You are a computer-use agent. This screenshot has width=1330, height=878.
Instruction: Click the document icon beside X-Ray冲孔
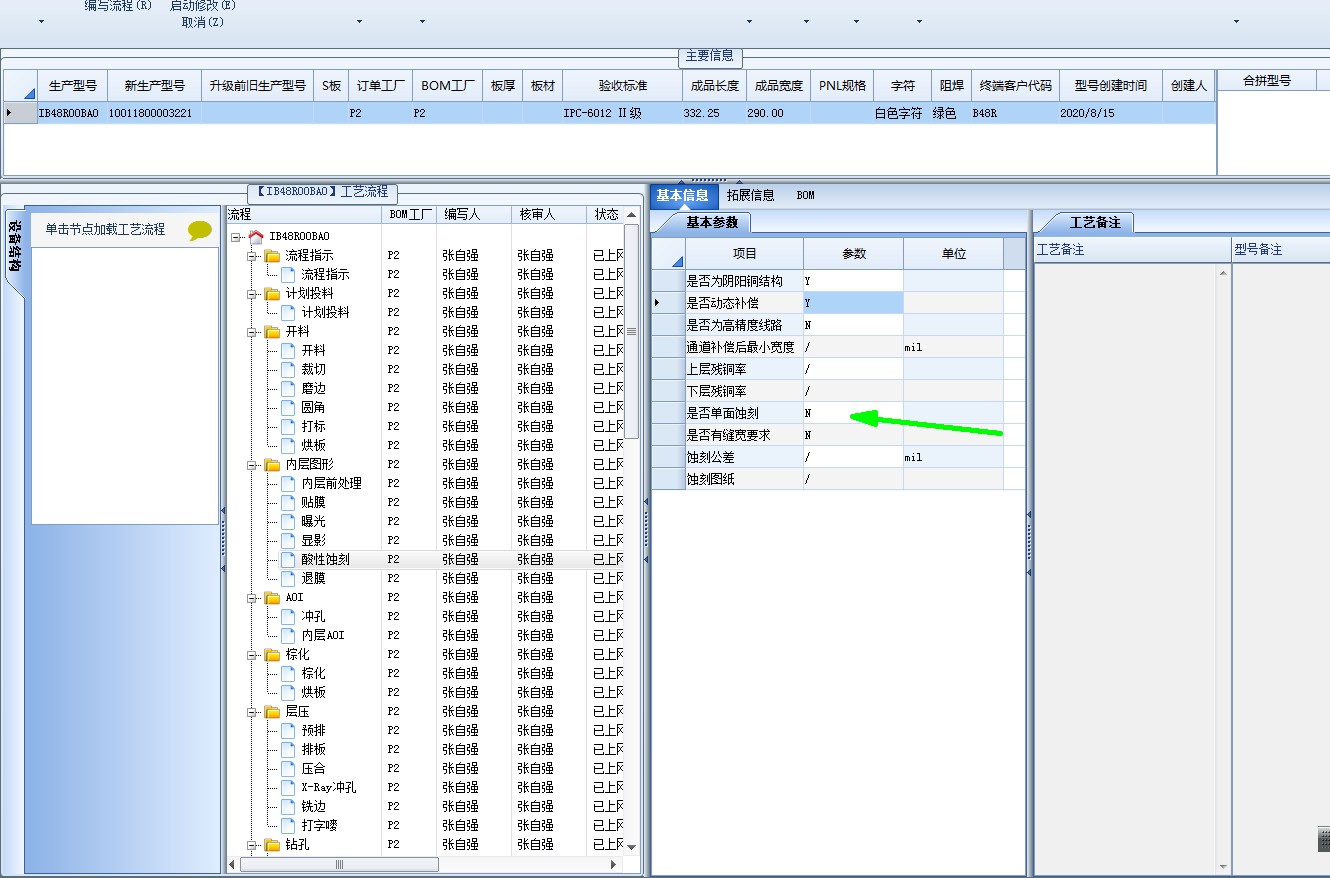[288, 787]
